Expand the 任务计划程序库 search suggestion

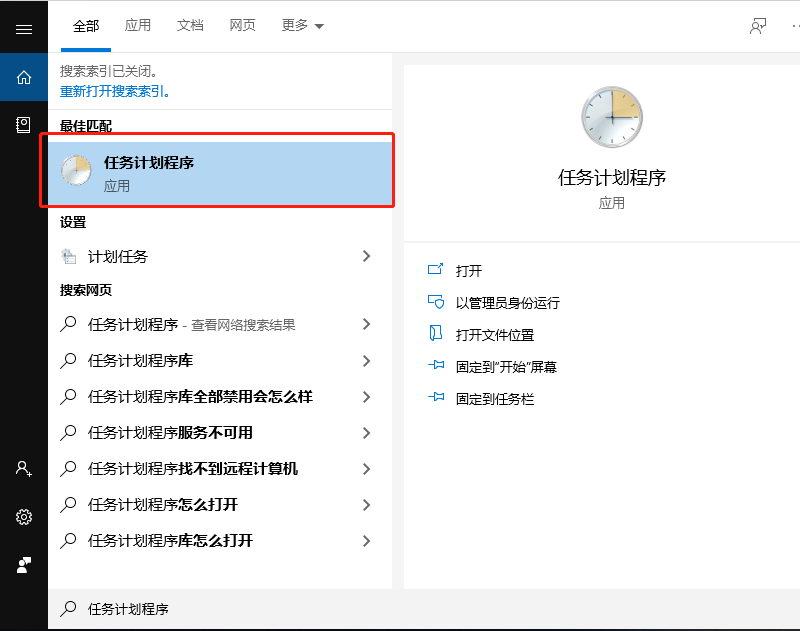coord(366,360)
